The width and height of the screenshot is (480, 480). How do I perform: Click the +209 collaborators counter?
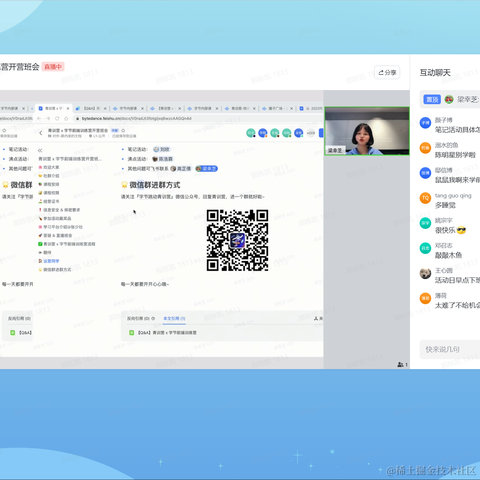311,133
